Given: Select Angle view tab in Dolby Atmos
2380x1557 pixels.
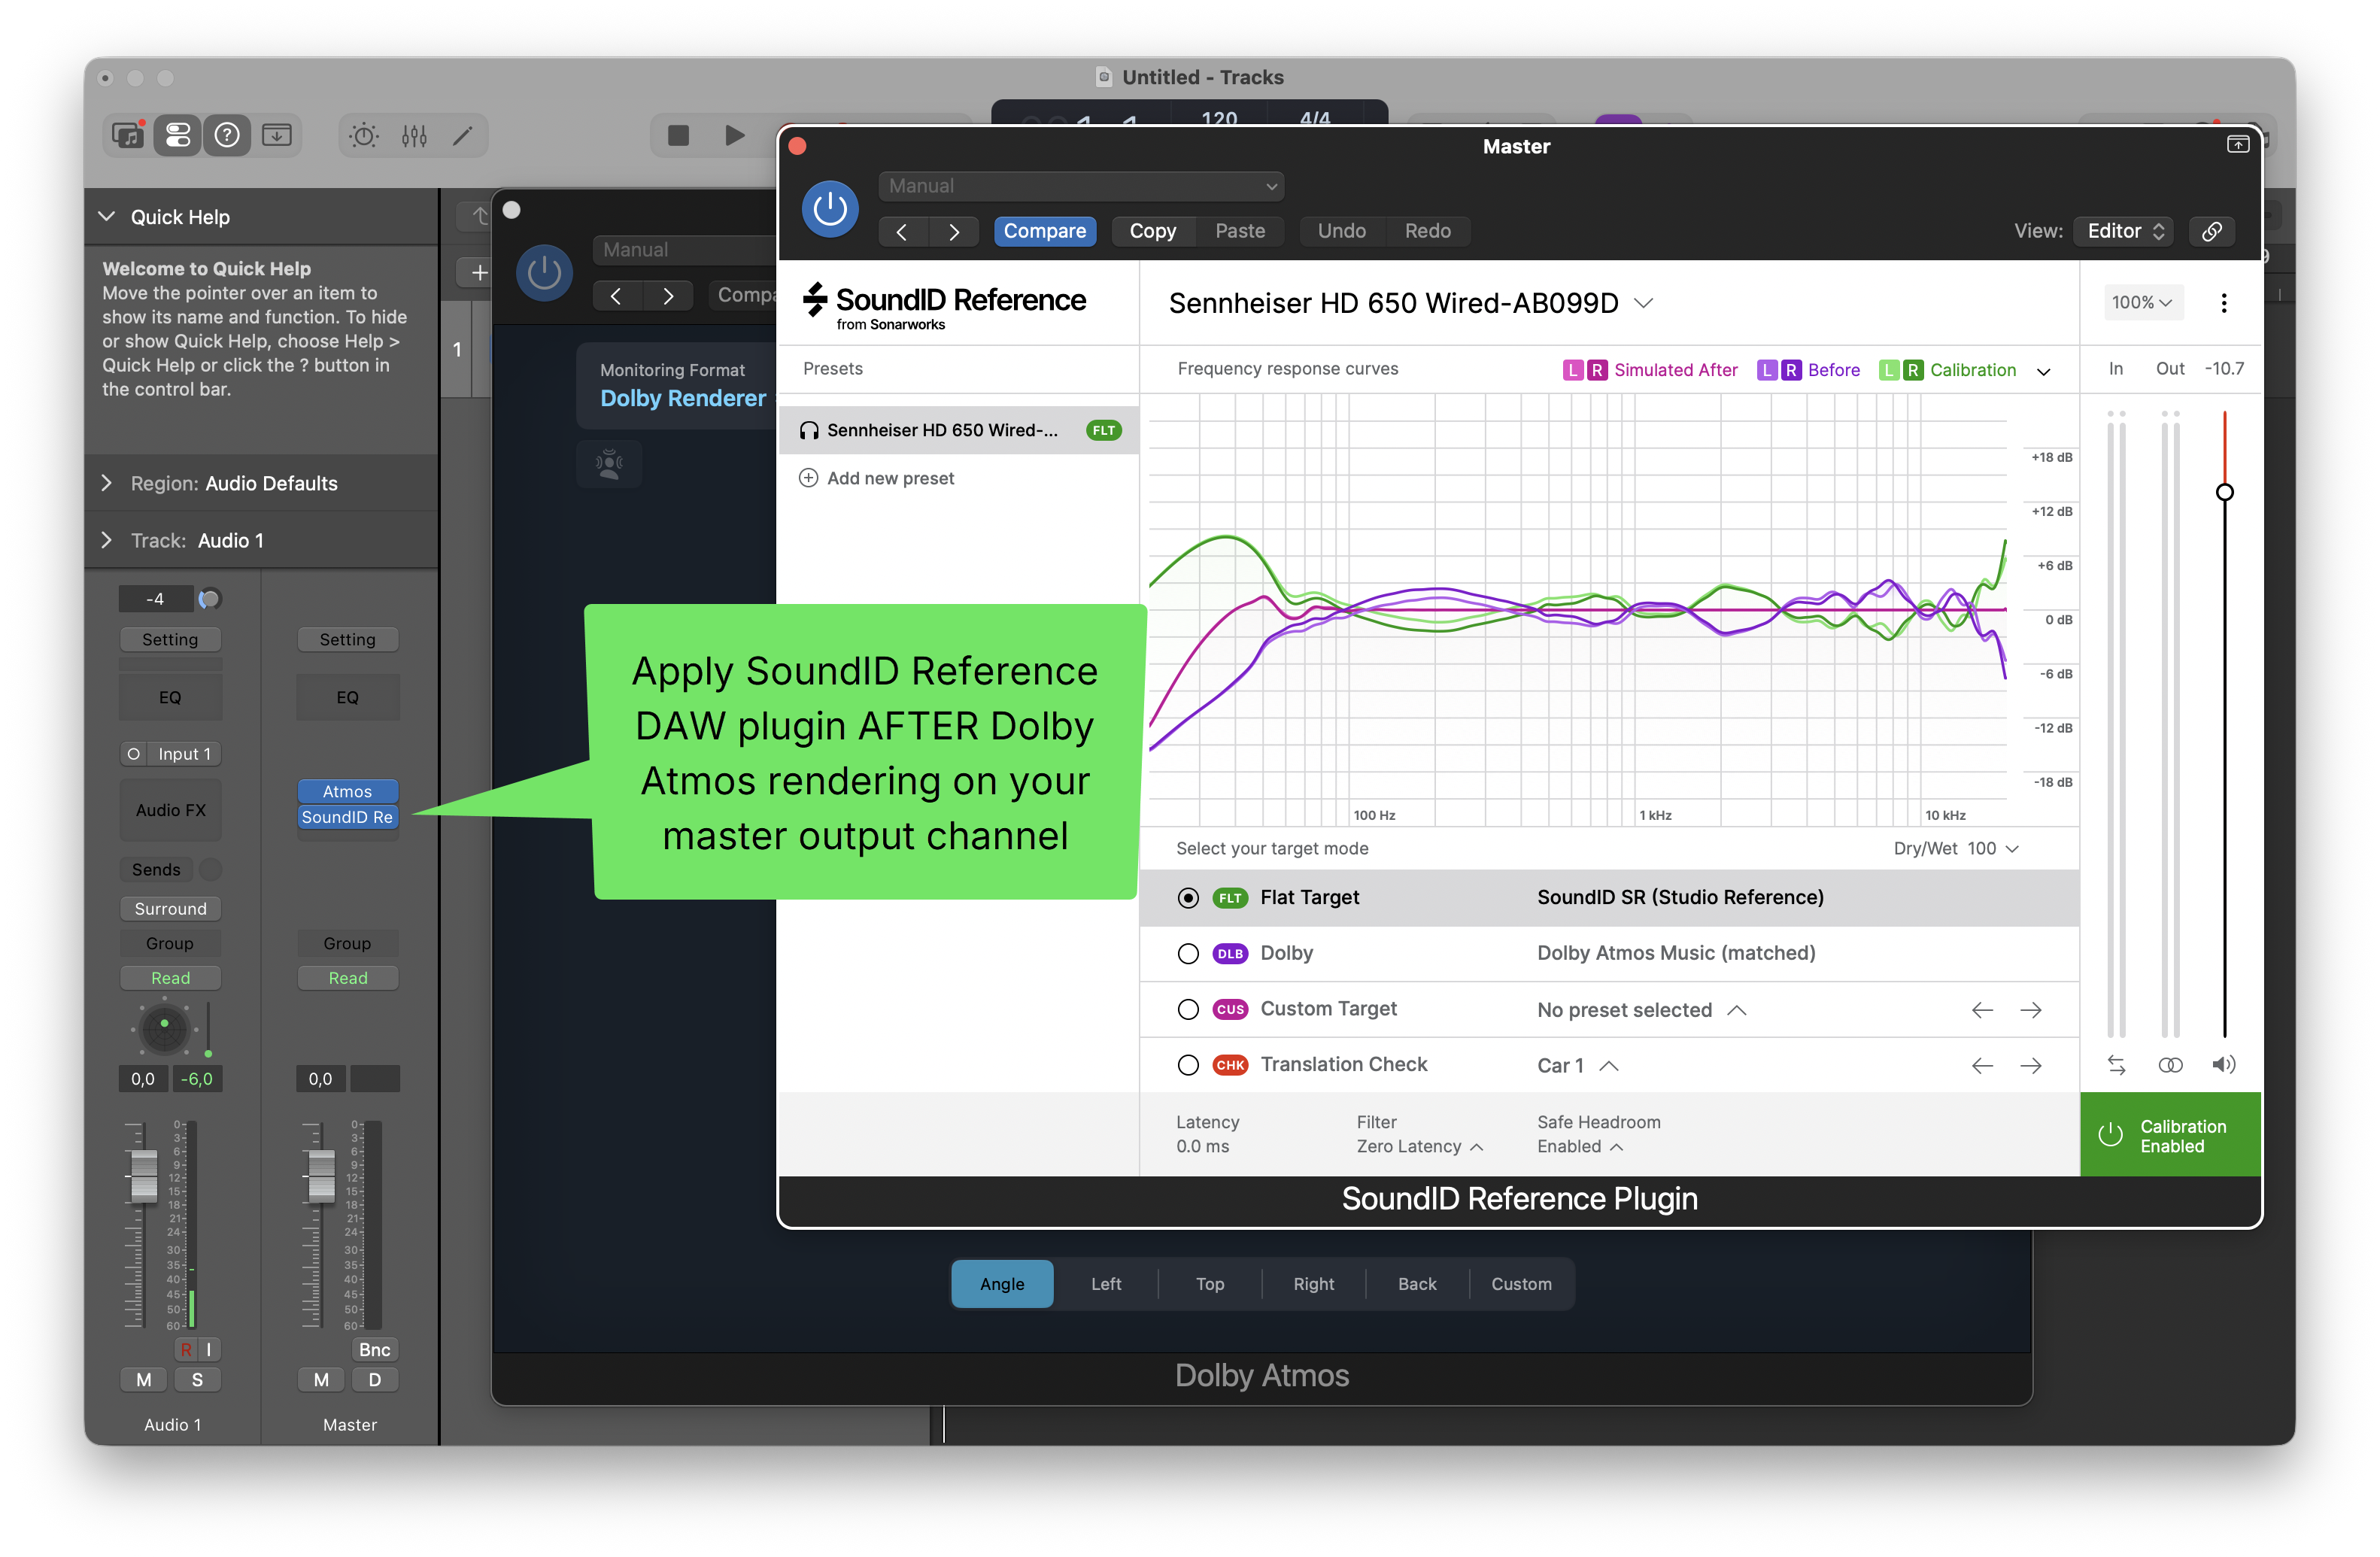Looking at the screenshot, I should pos(1002,1284).
